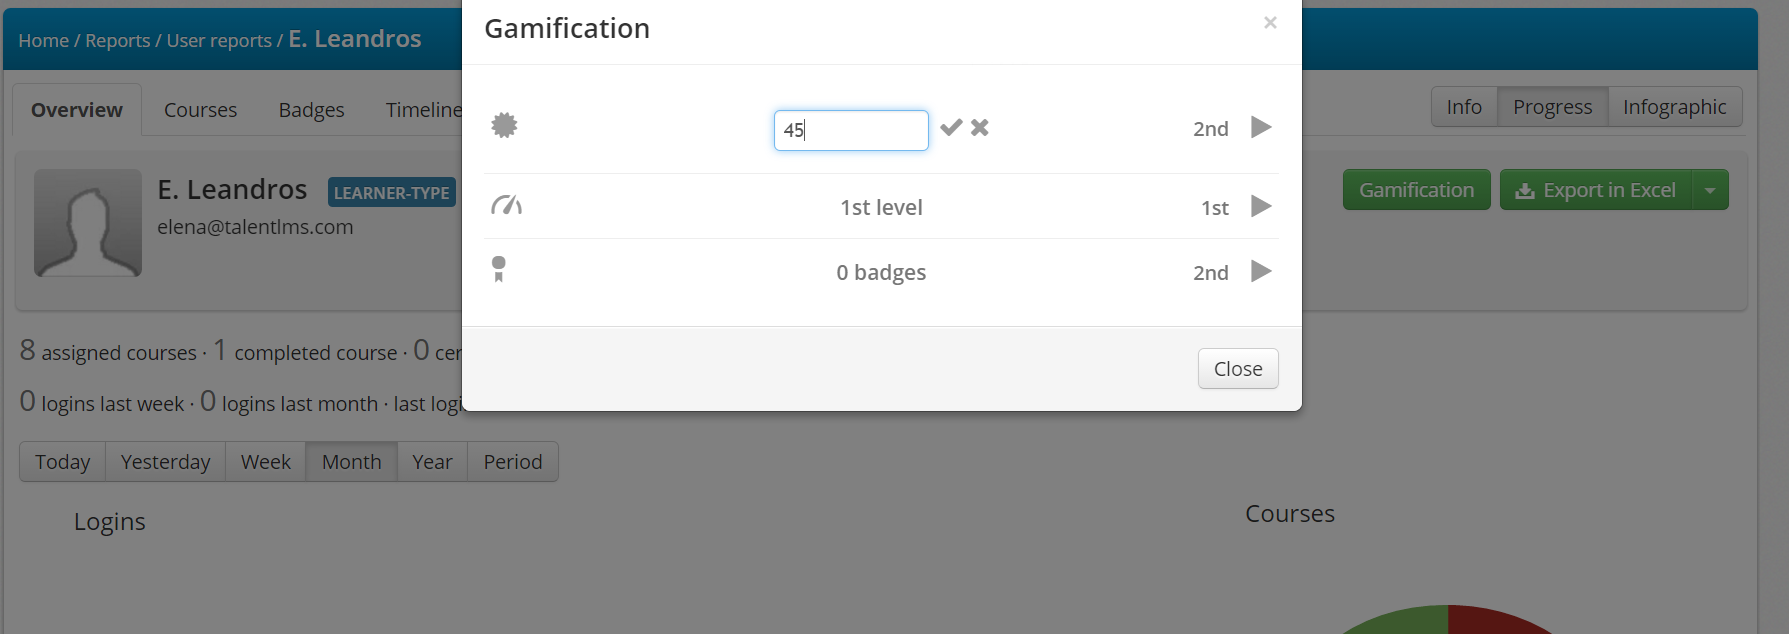Open the Overview tab
1789x634 pixels.
[77, 109]
